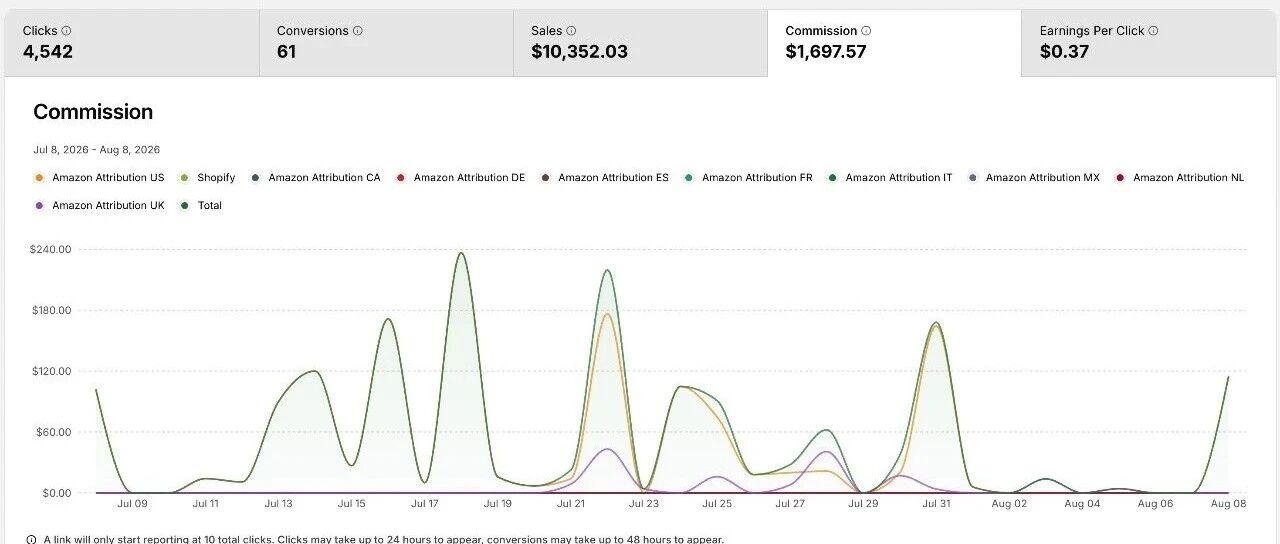Click the Jul 8 – Aug 8, 2026 date range

97,150
